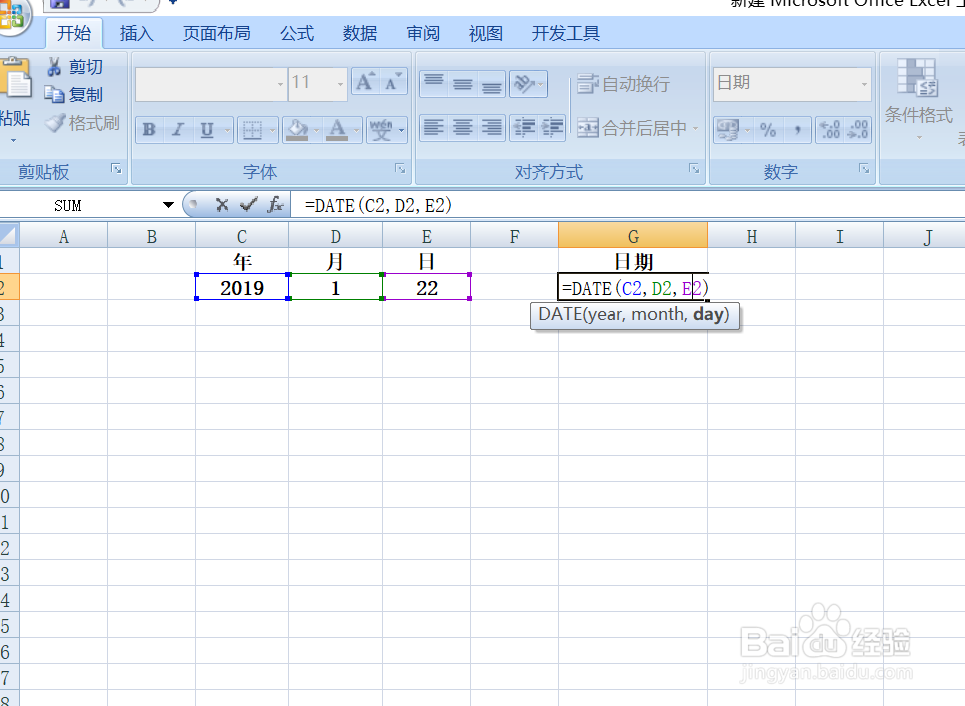
Task: Switch to the 视图 (View) tab
Action: point(486,33)
